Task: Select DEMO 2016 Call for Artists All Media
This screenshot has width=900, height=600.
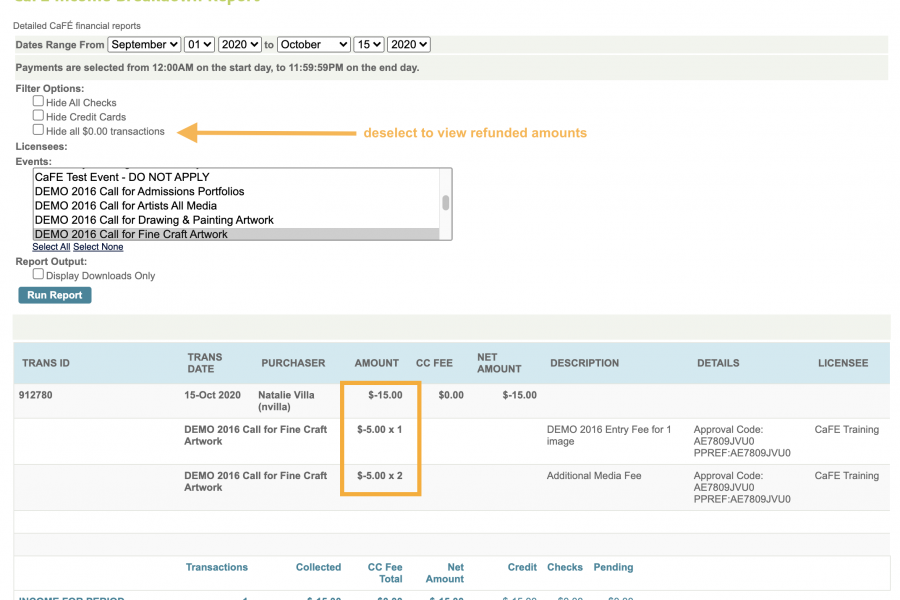Action: point(236,206)
